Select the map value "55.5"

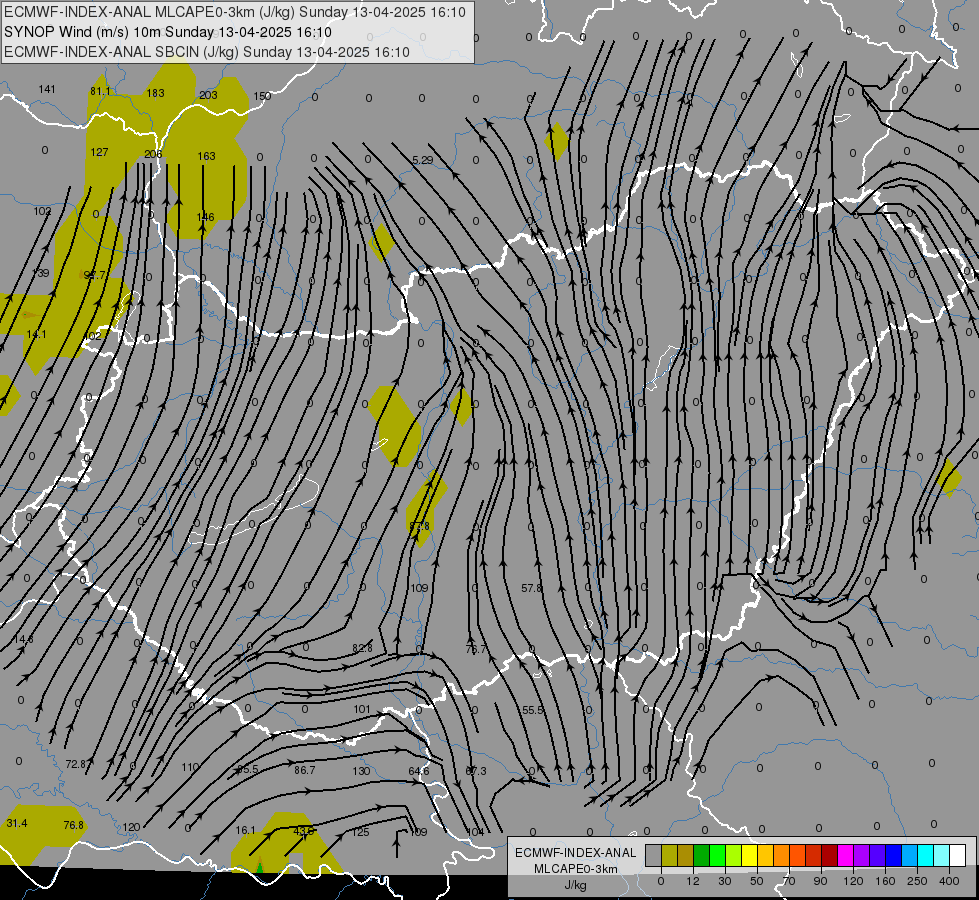[533, 710]
